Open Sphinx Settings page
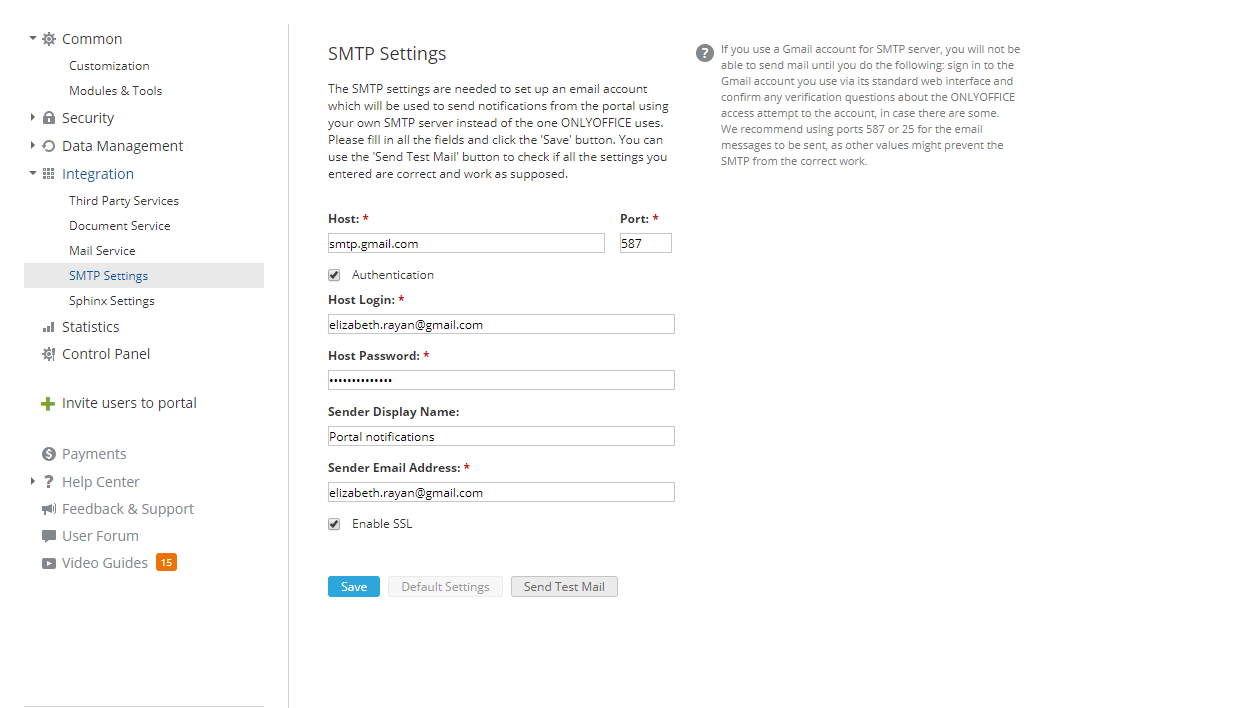The height and width of the screenshot is (708, 1240). [112, 301]
